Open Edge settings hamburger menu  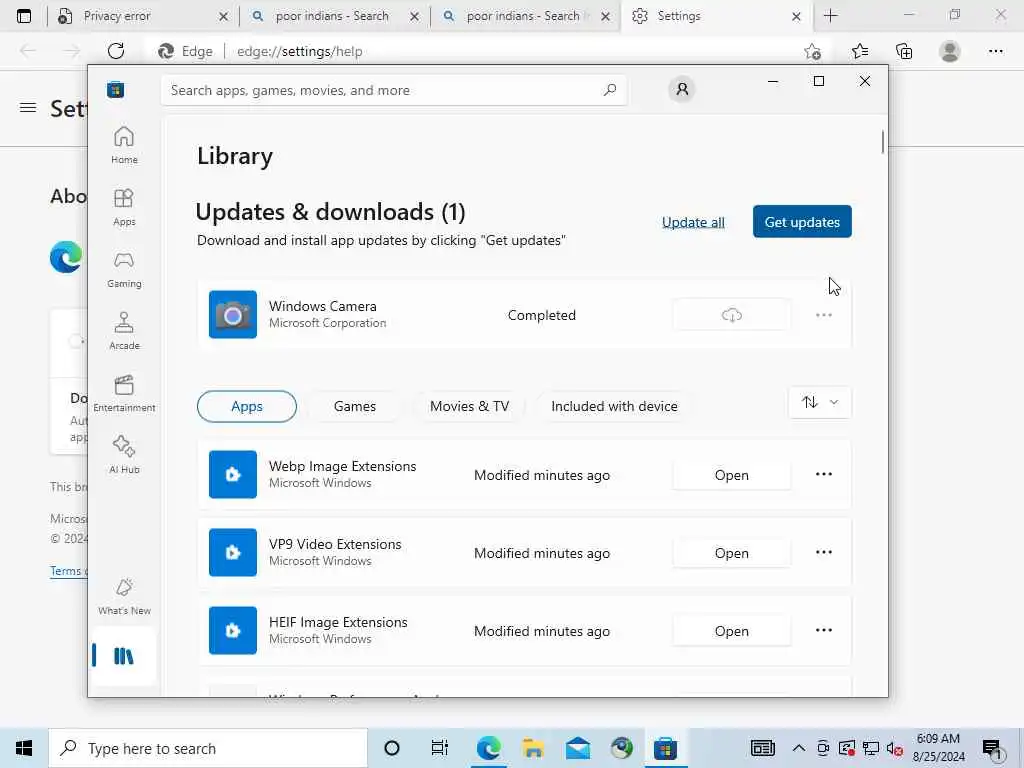(28, 108)
